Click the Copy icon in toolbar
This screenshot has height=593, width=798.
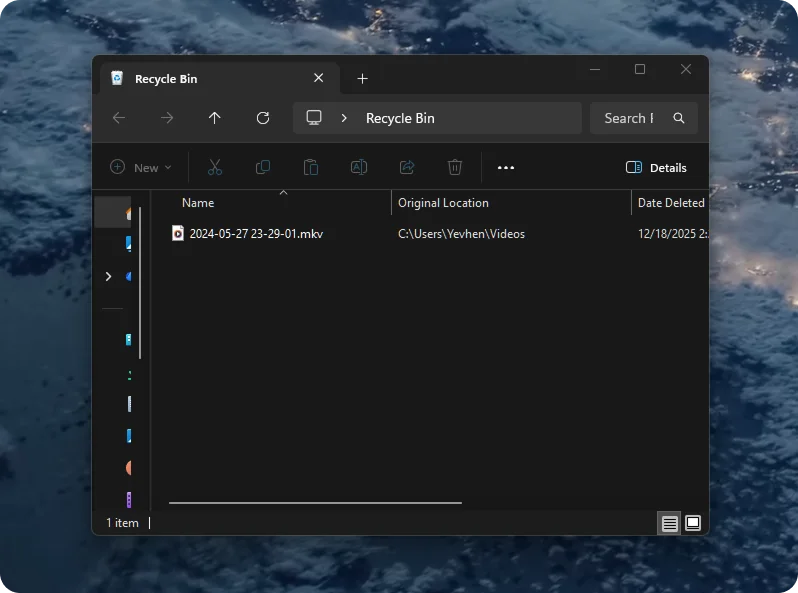263,167
